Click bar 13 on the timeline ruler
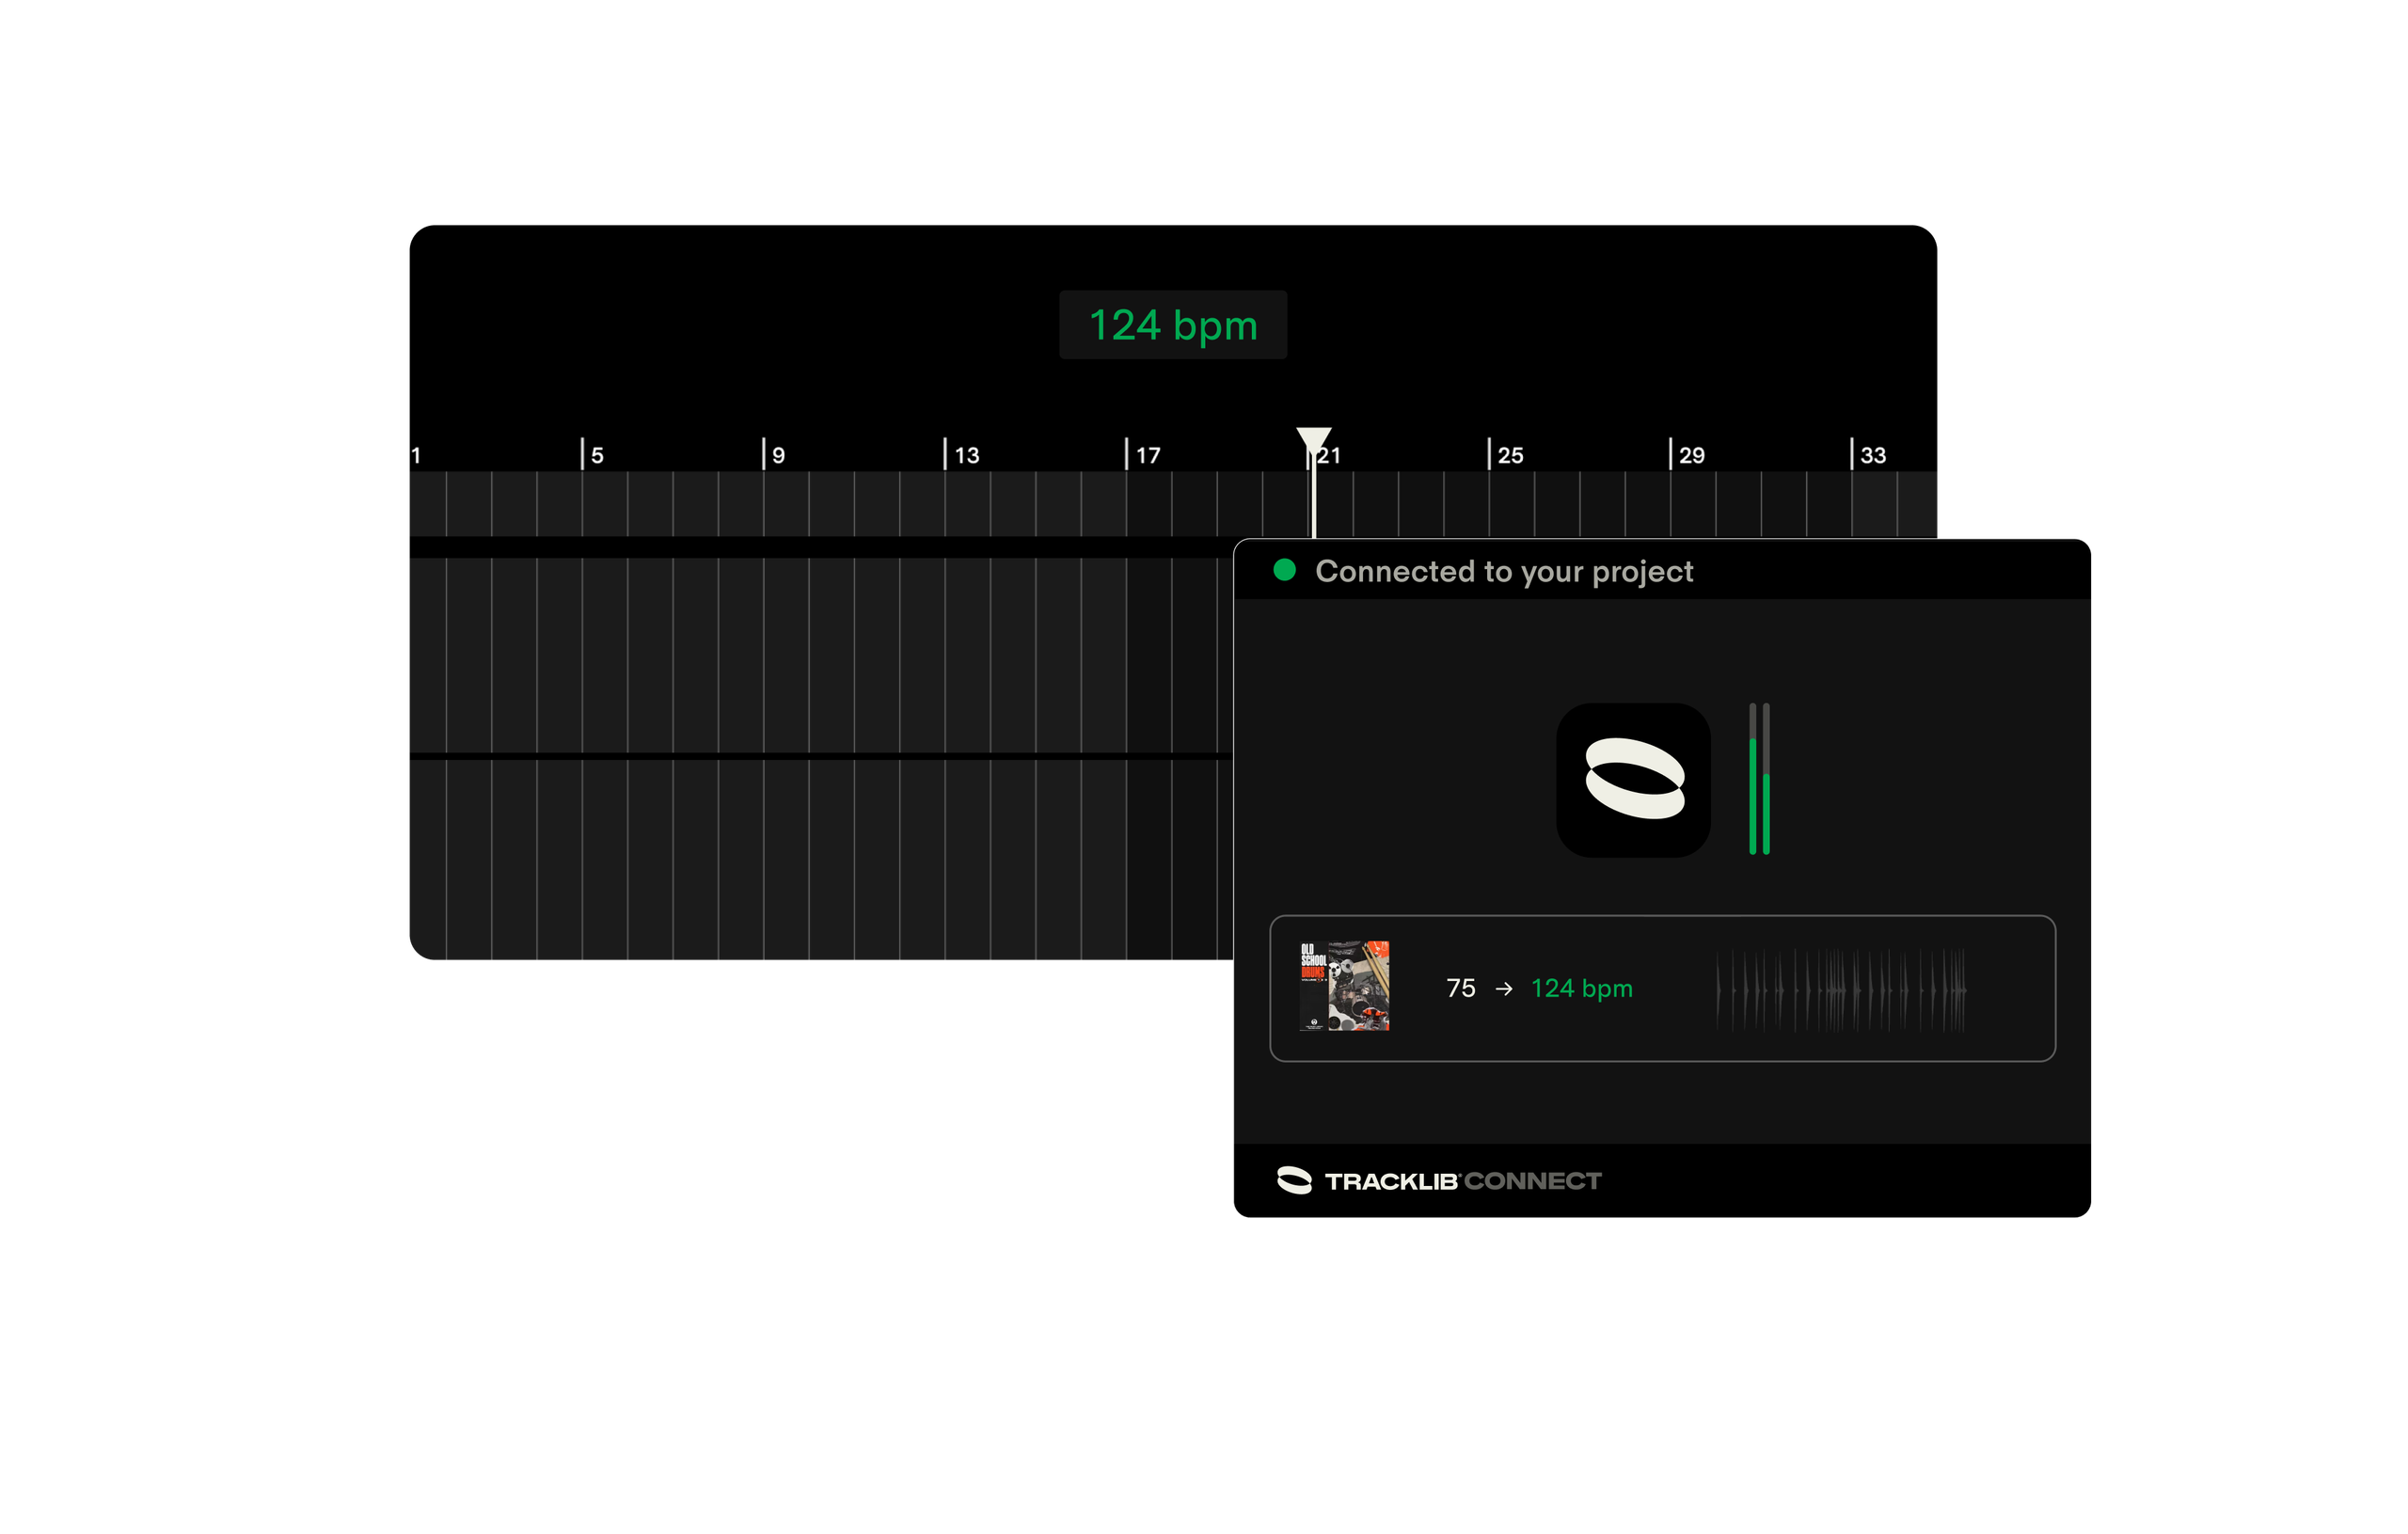This screenshot has height=1534, width=2408. coord(965,455)
